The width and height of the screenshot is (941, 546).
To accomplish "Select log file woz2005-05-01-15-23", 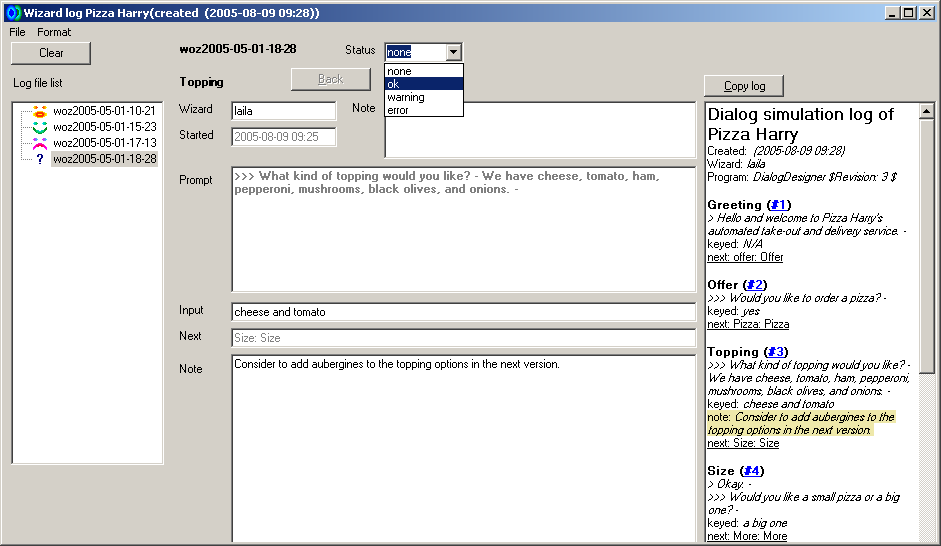I will pos(104,127).
